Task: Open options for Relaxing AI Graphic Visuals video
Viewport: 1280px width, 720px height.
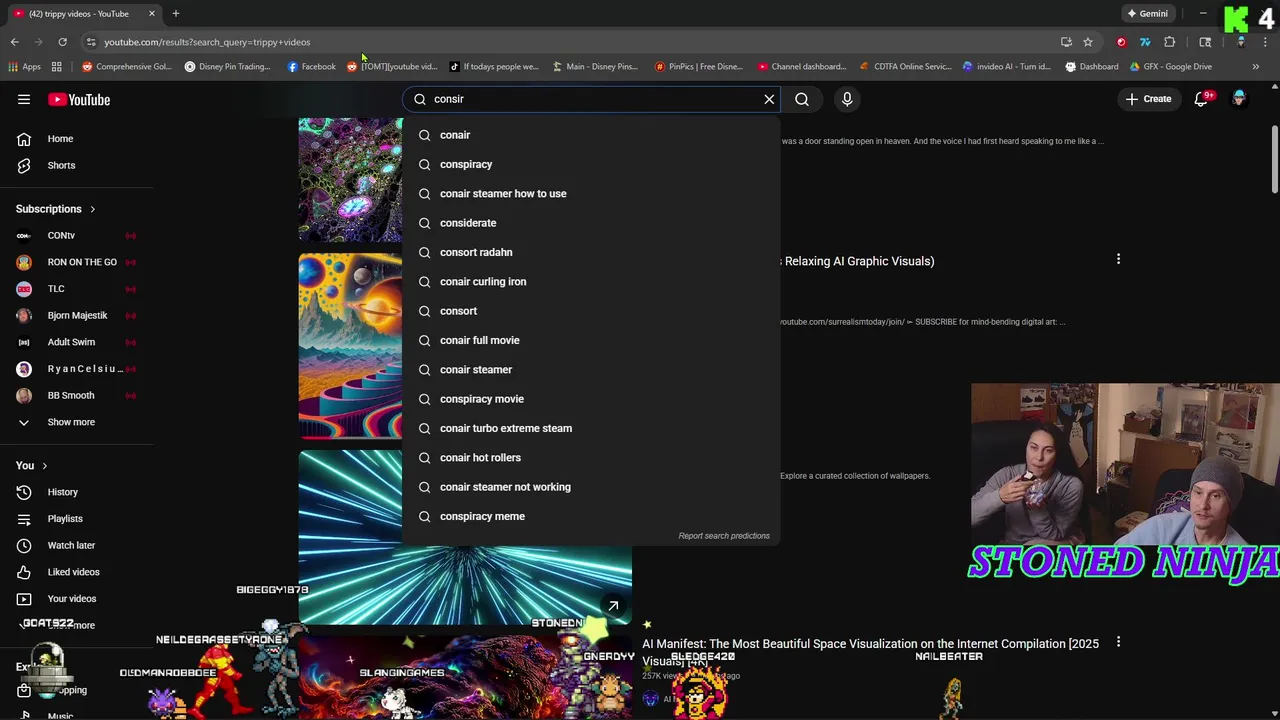Action: tap(1118, 260)
